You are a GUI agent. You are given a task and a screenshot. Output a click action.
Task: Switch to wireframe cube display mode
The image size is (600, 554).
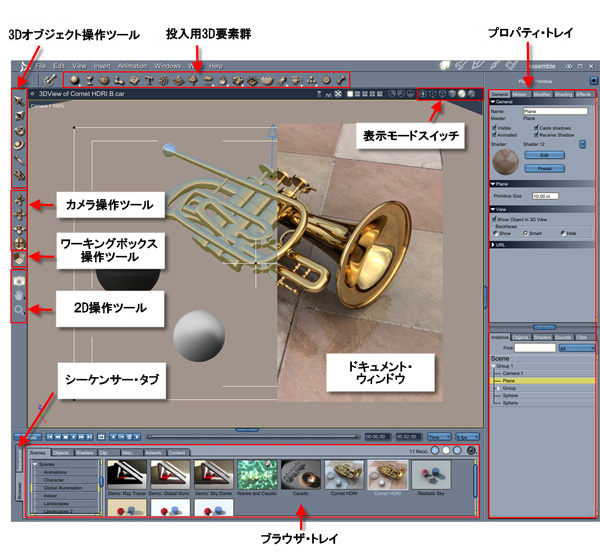click(x=442, y=94)
